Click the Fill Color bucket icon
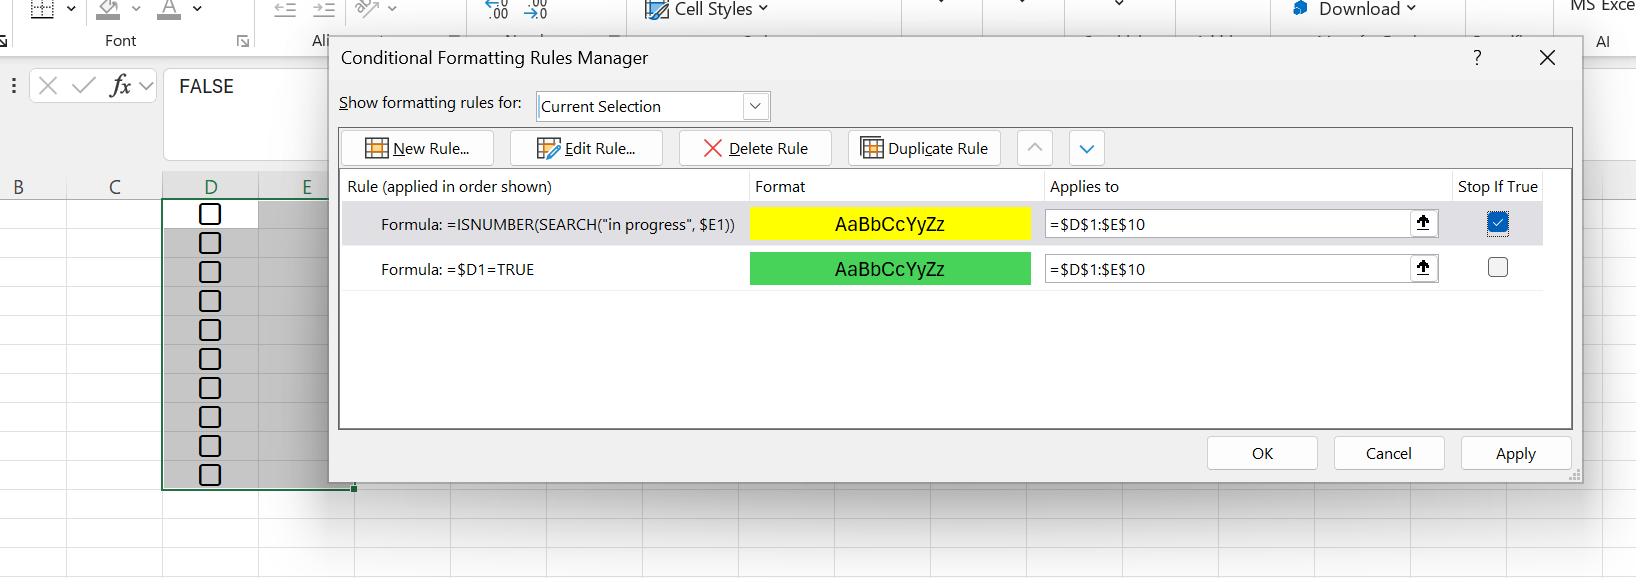 pyautogui.click(x=108, y=10)
